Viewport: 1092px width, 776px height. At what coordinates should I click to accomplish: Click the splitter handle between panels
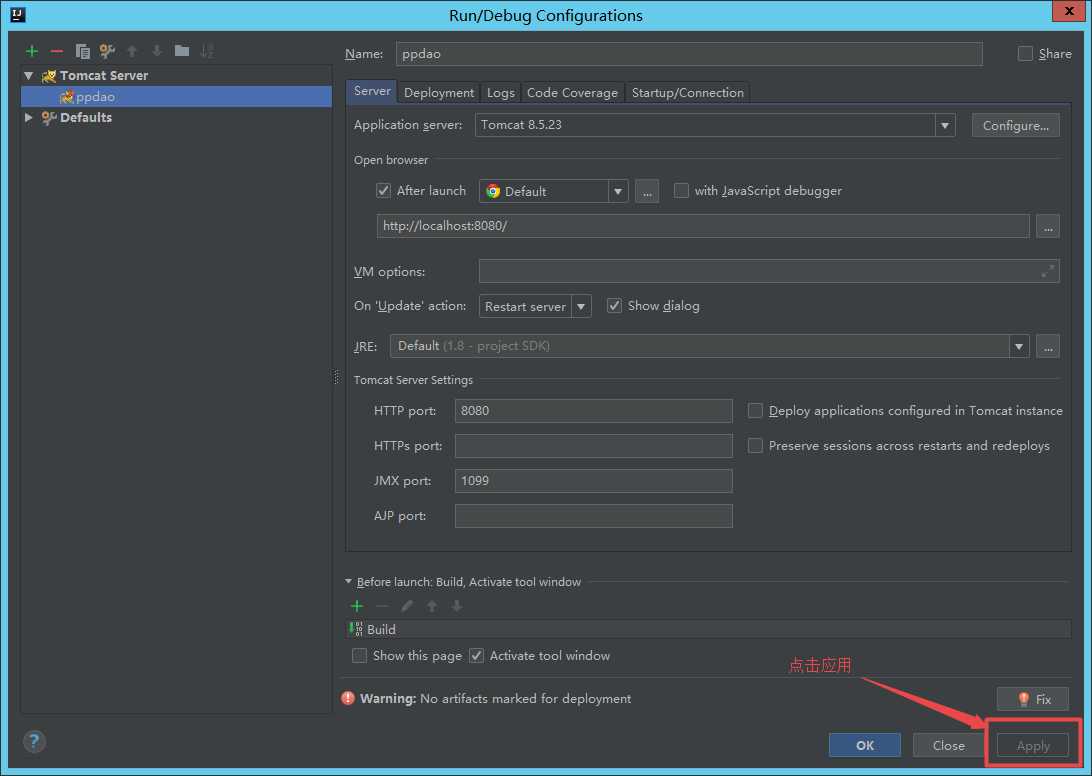pyautogui.click(x=336, y=377)
